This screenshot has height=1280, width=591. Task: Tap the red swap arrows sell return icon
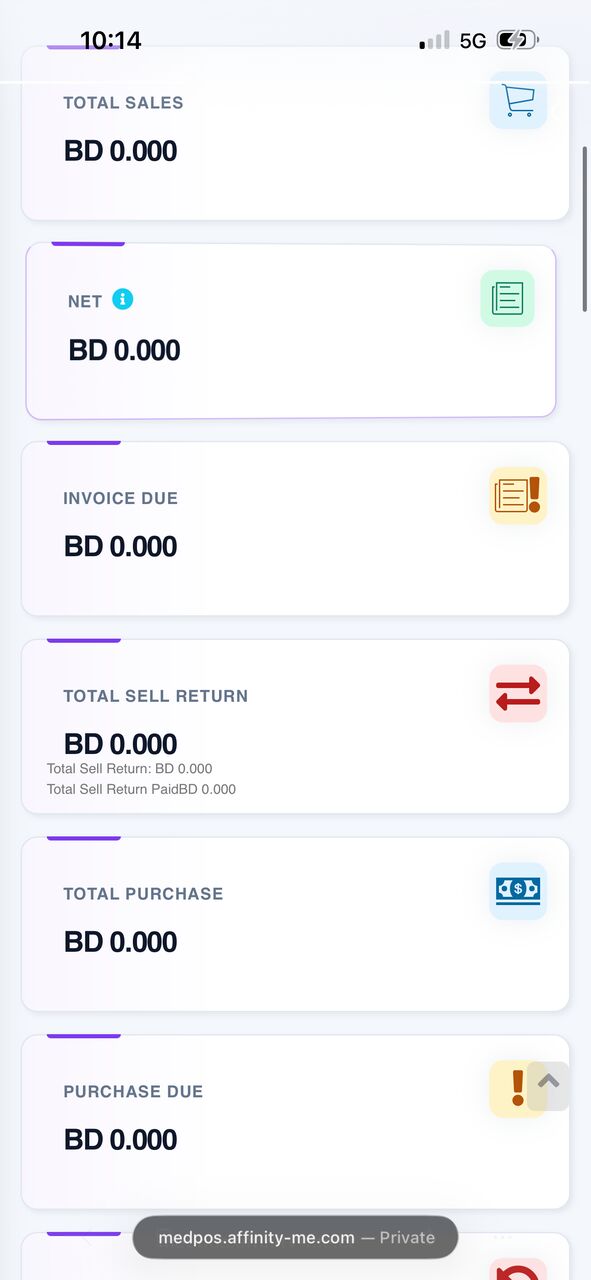(518, 693)
